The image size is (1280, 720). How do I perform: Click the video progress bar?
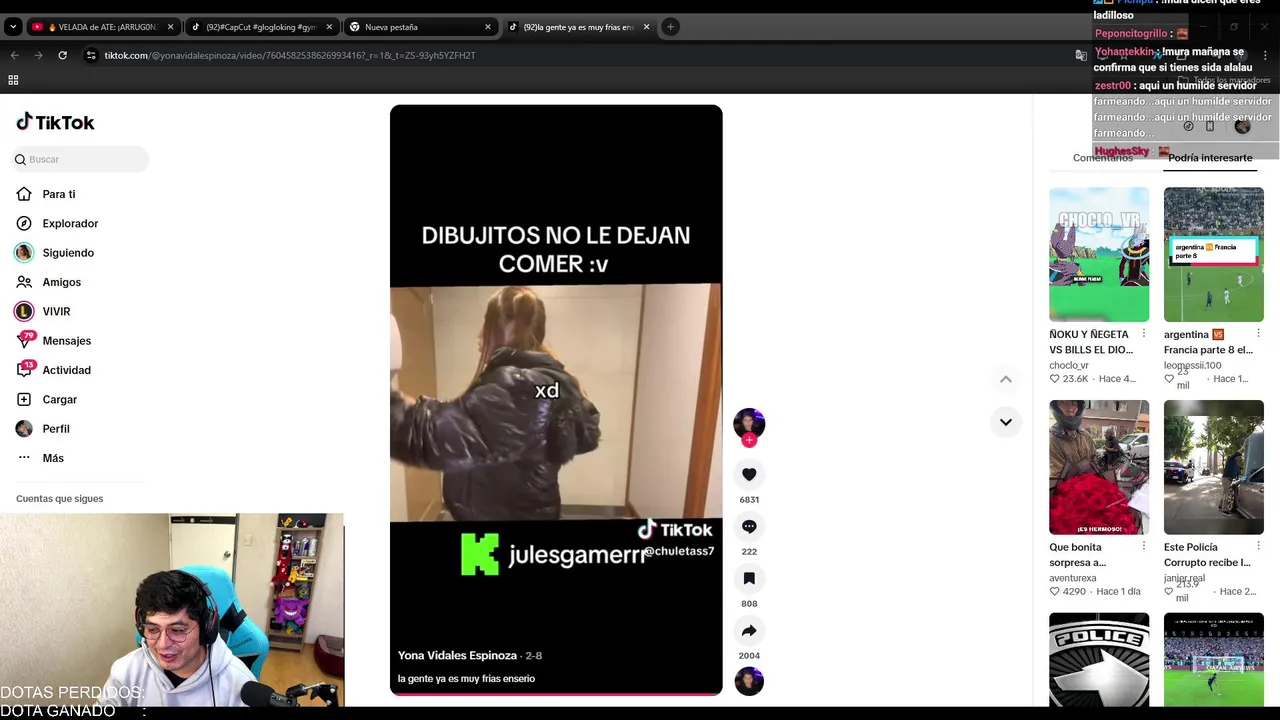[x=556, y=693]
